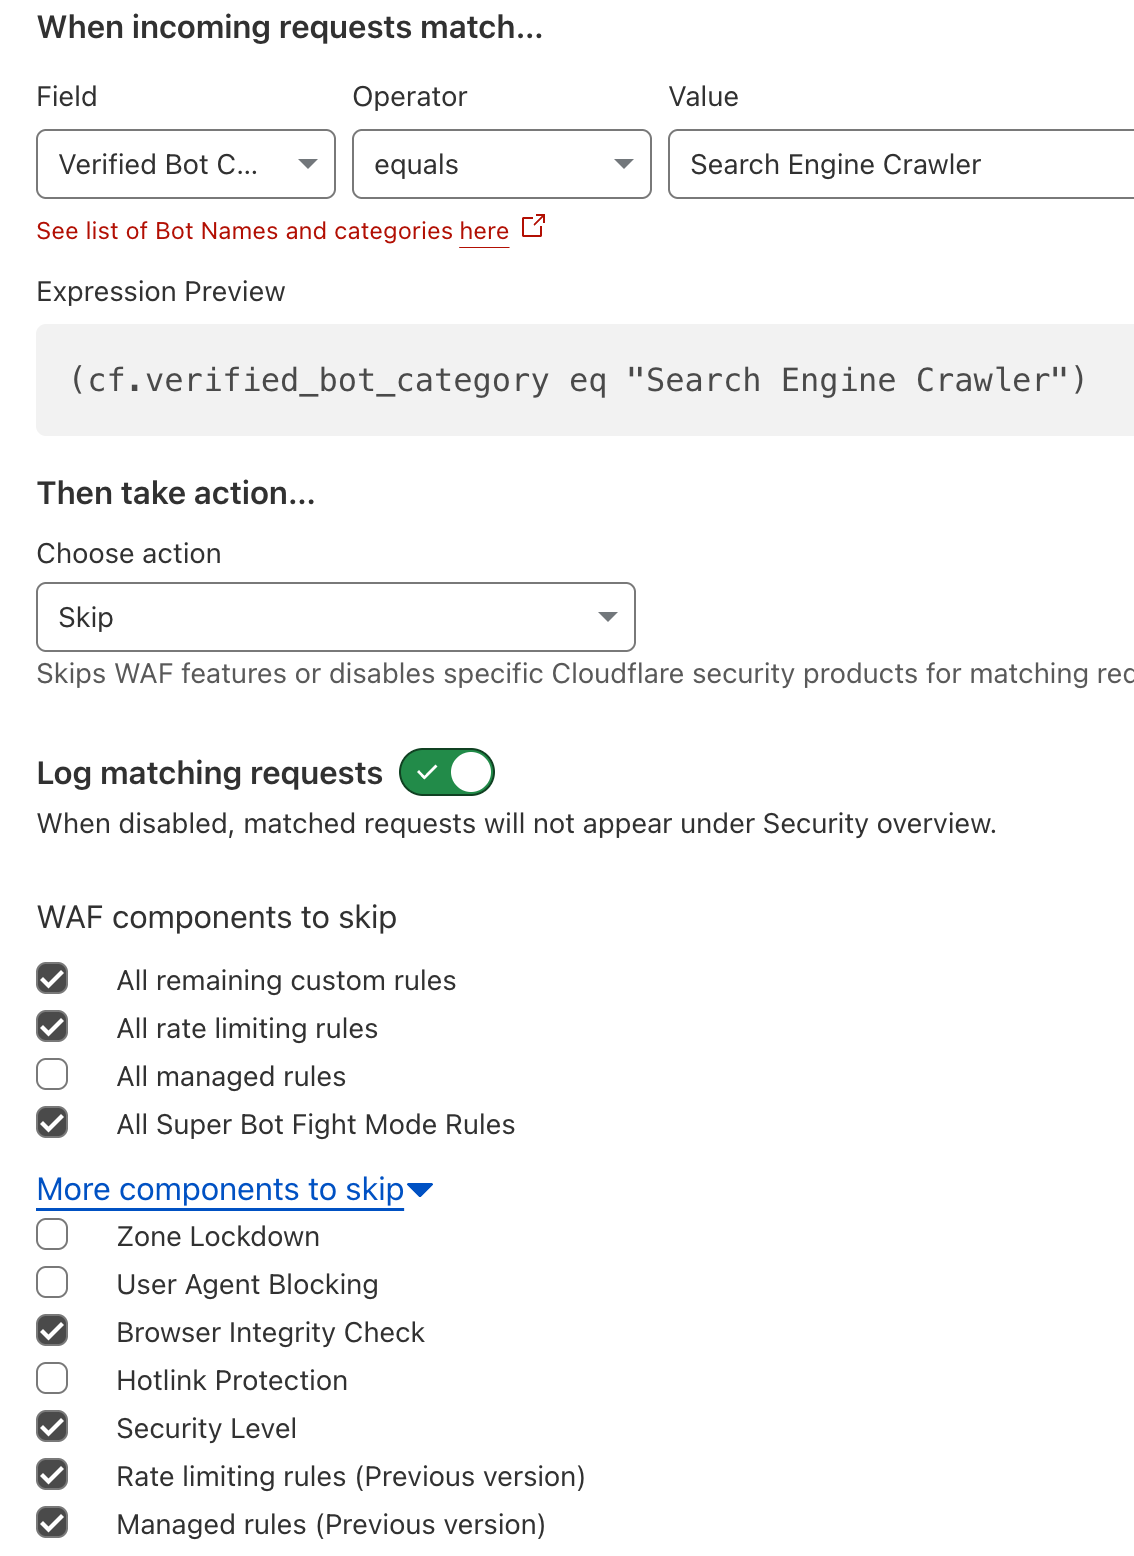Image resolution: width=1134 pixels, height=1556 pixels.
Task: Uncheck Rate limiting rules (Previous version)
Action: (52, 1475)
